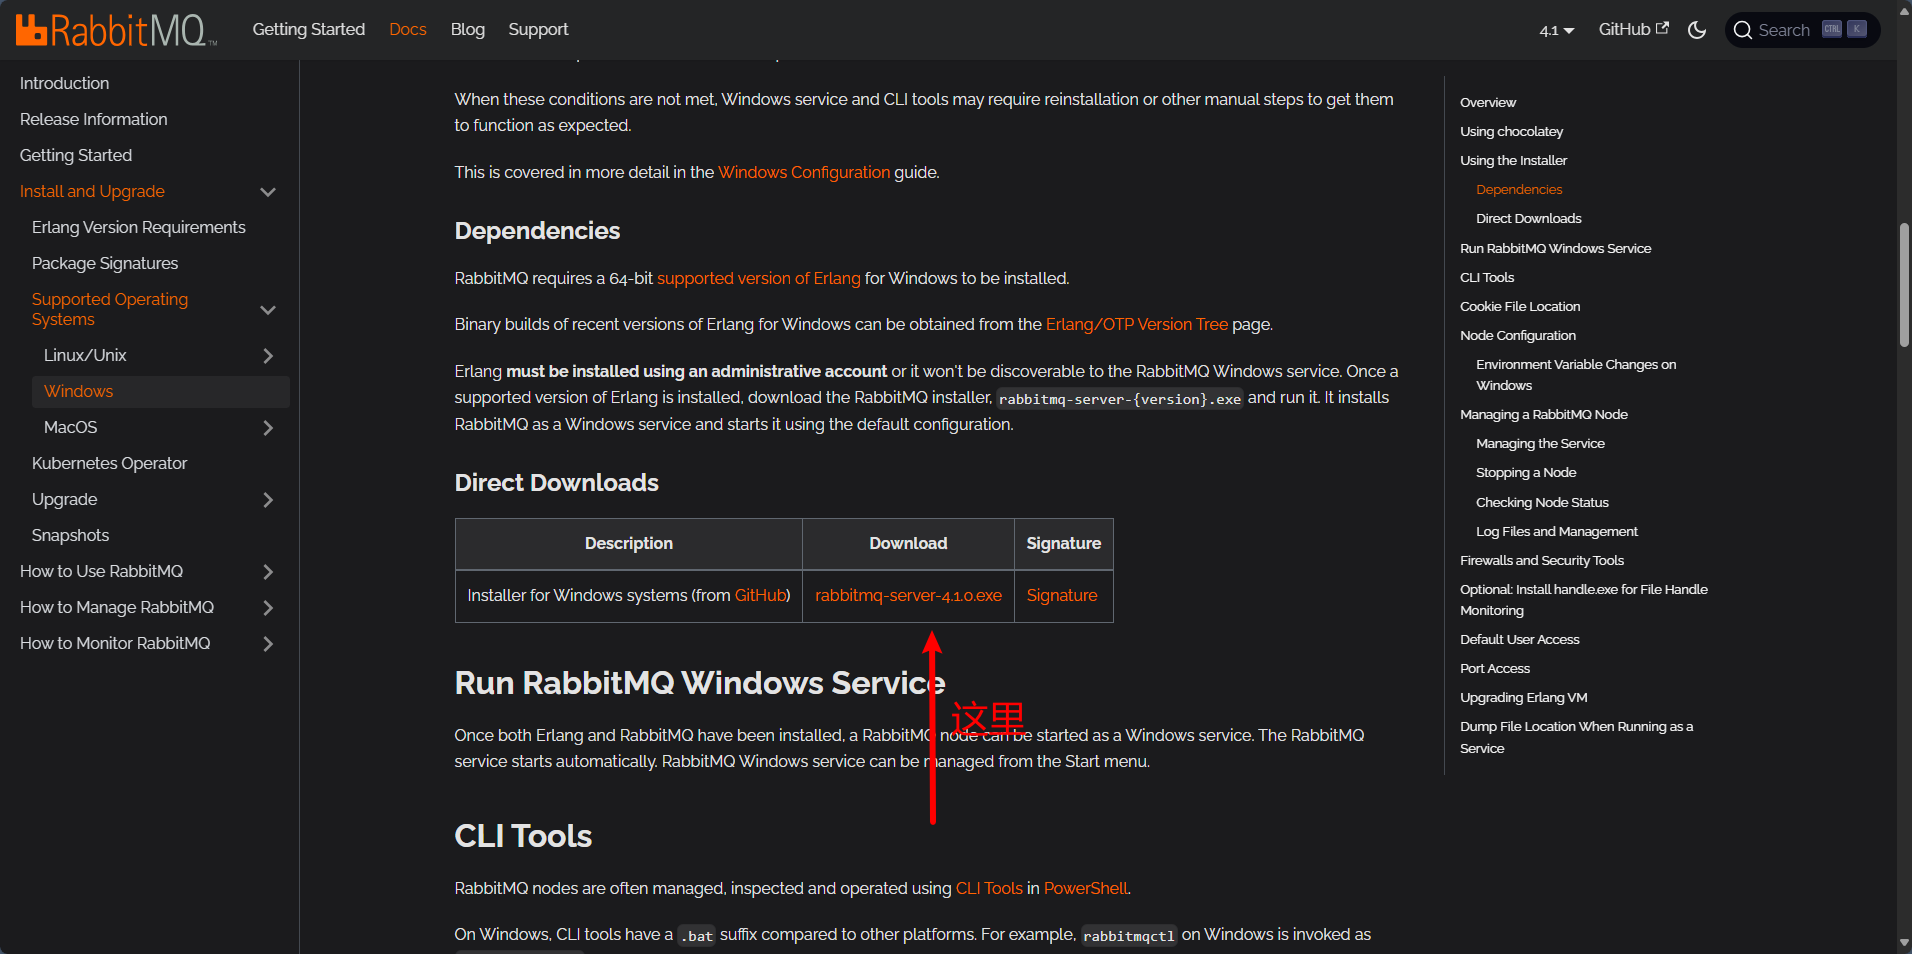1912x954 pixels.
Task: Open the Support top menu item
Action: [538, 29]
